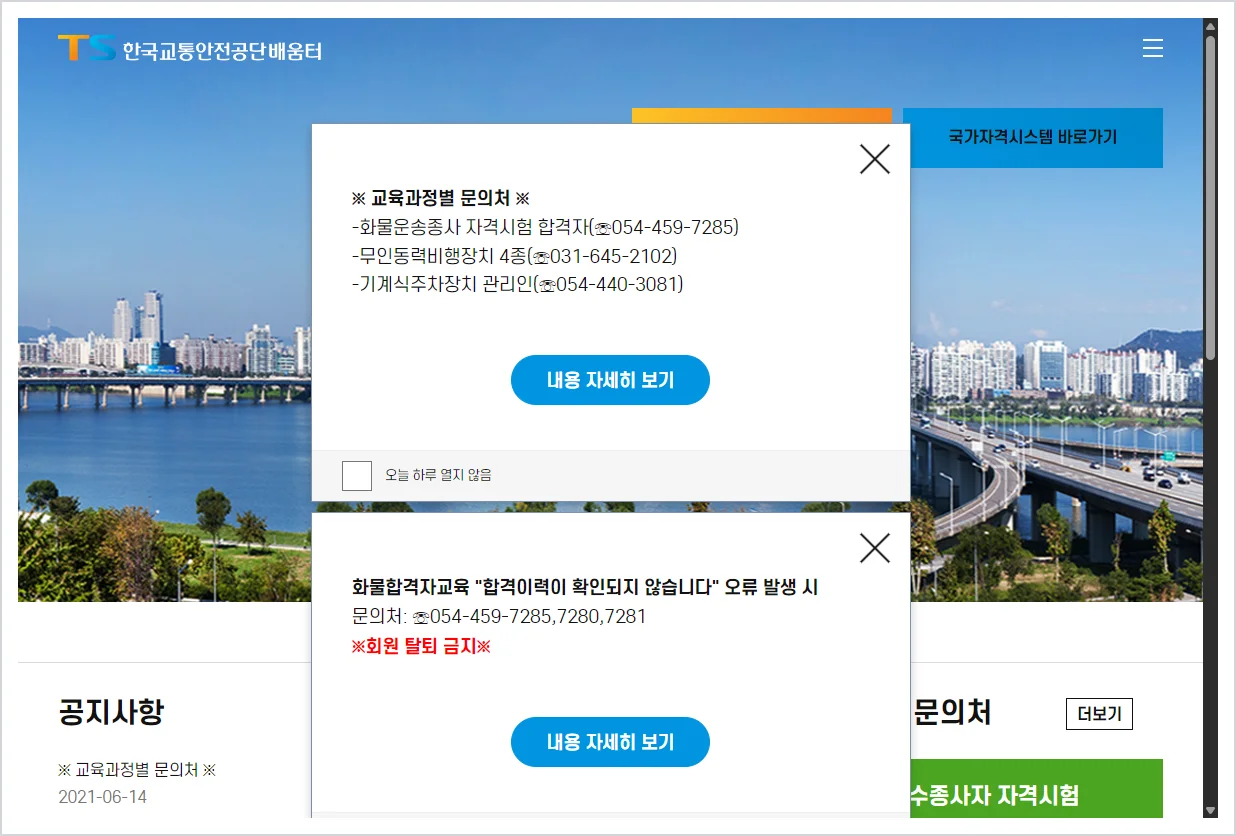Click the 화물합격자교육 오류 발생 시 popup heading
This screenshot has height=836, width=1236.
pos(585,586)
